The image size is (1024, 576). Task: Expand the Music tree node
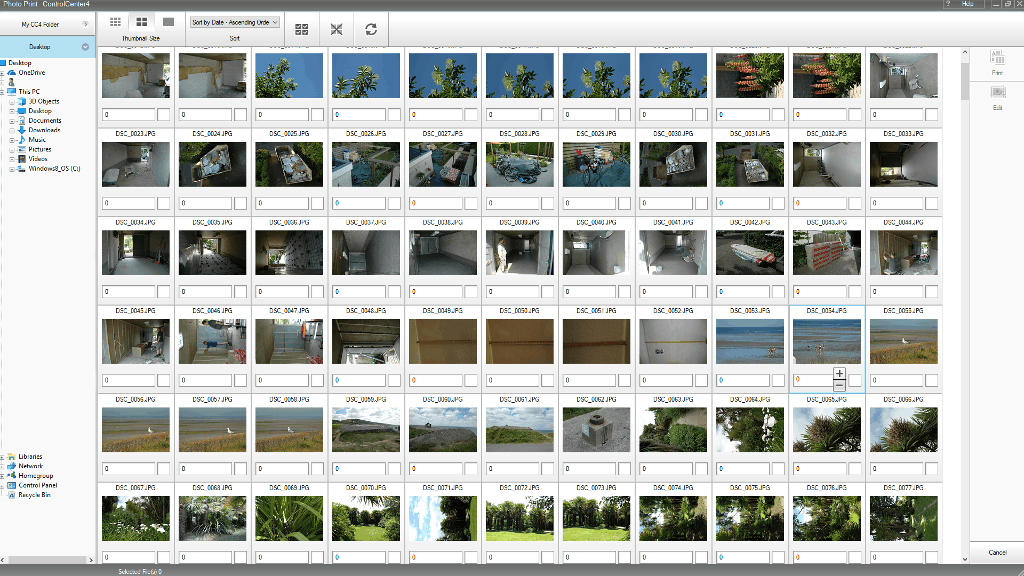tap(12, 140)
